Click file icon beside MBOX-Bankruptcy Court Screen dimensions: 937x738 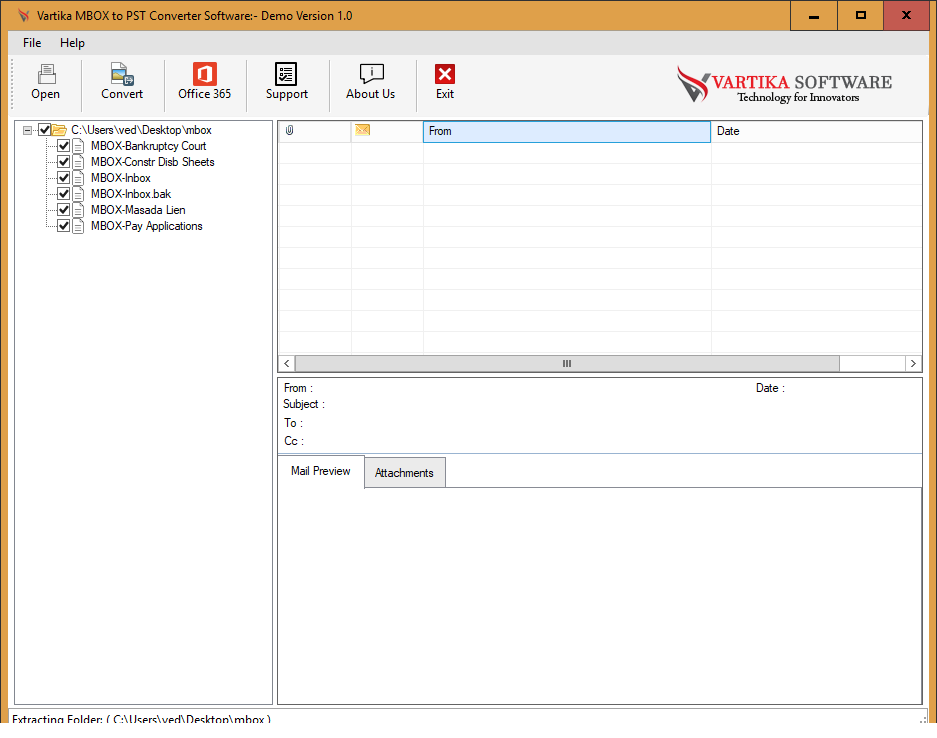[78, 146]
